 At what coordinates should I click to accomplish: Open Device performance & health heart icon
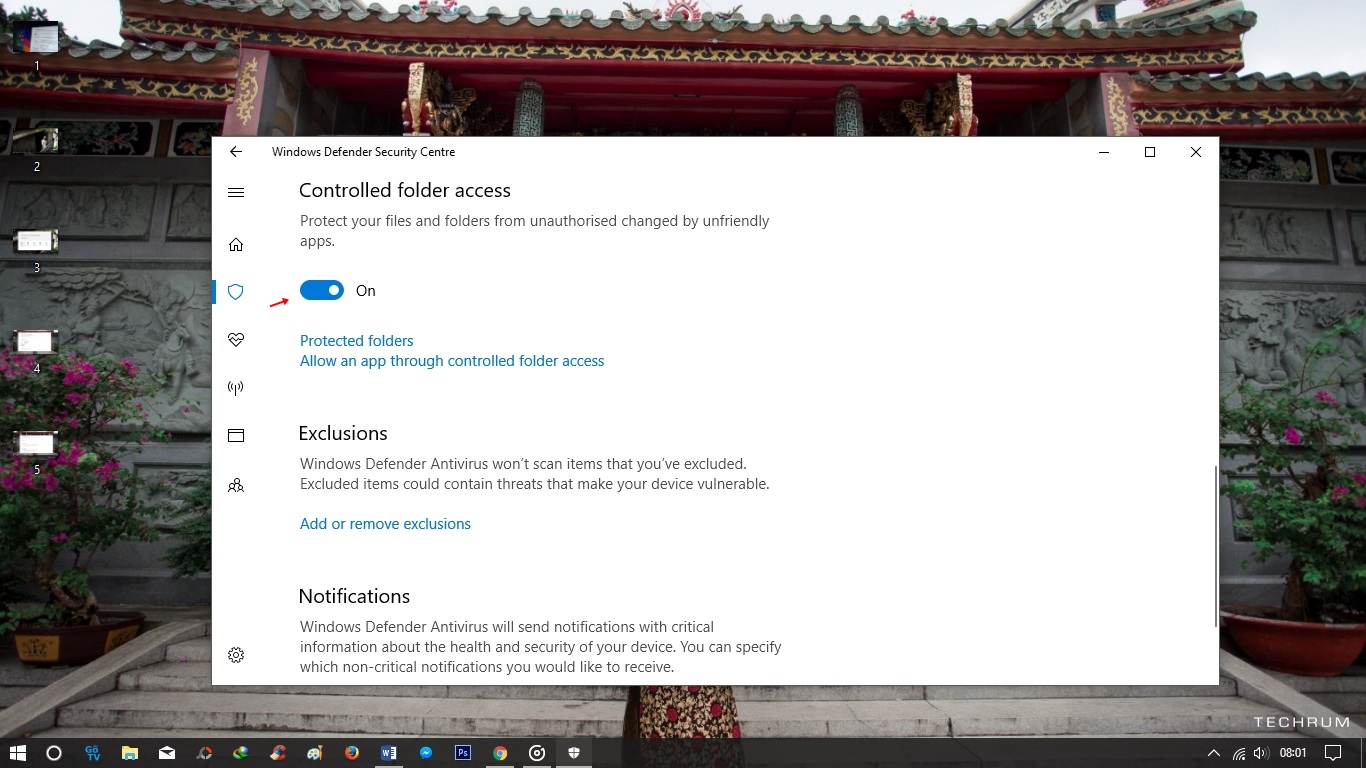(x=236, y=340)
